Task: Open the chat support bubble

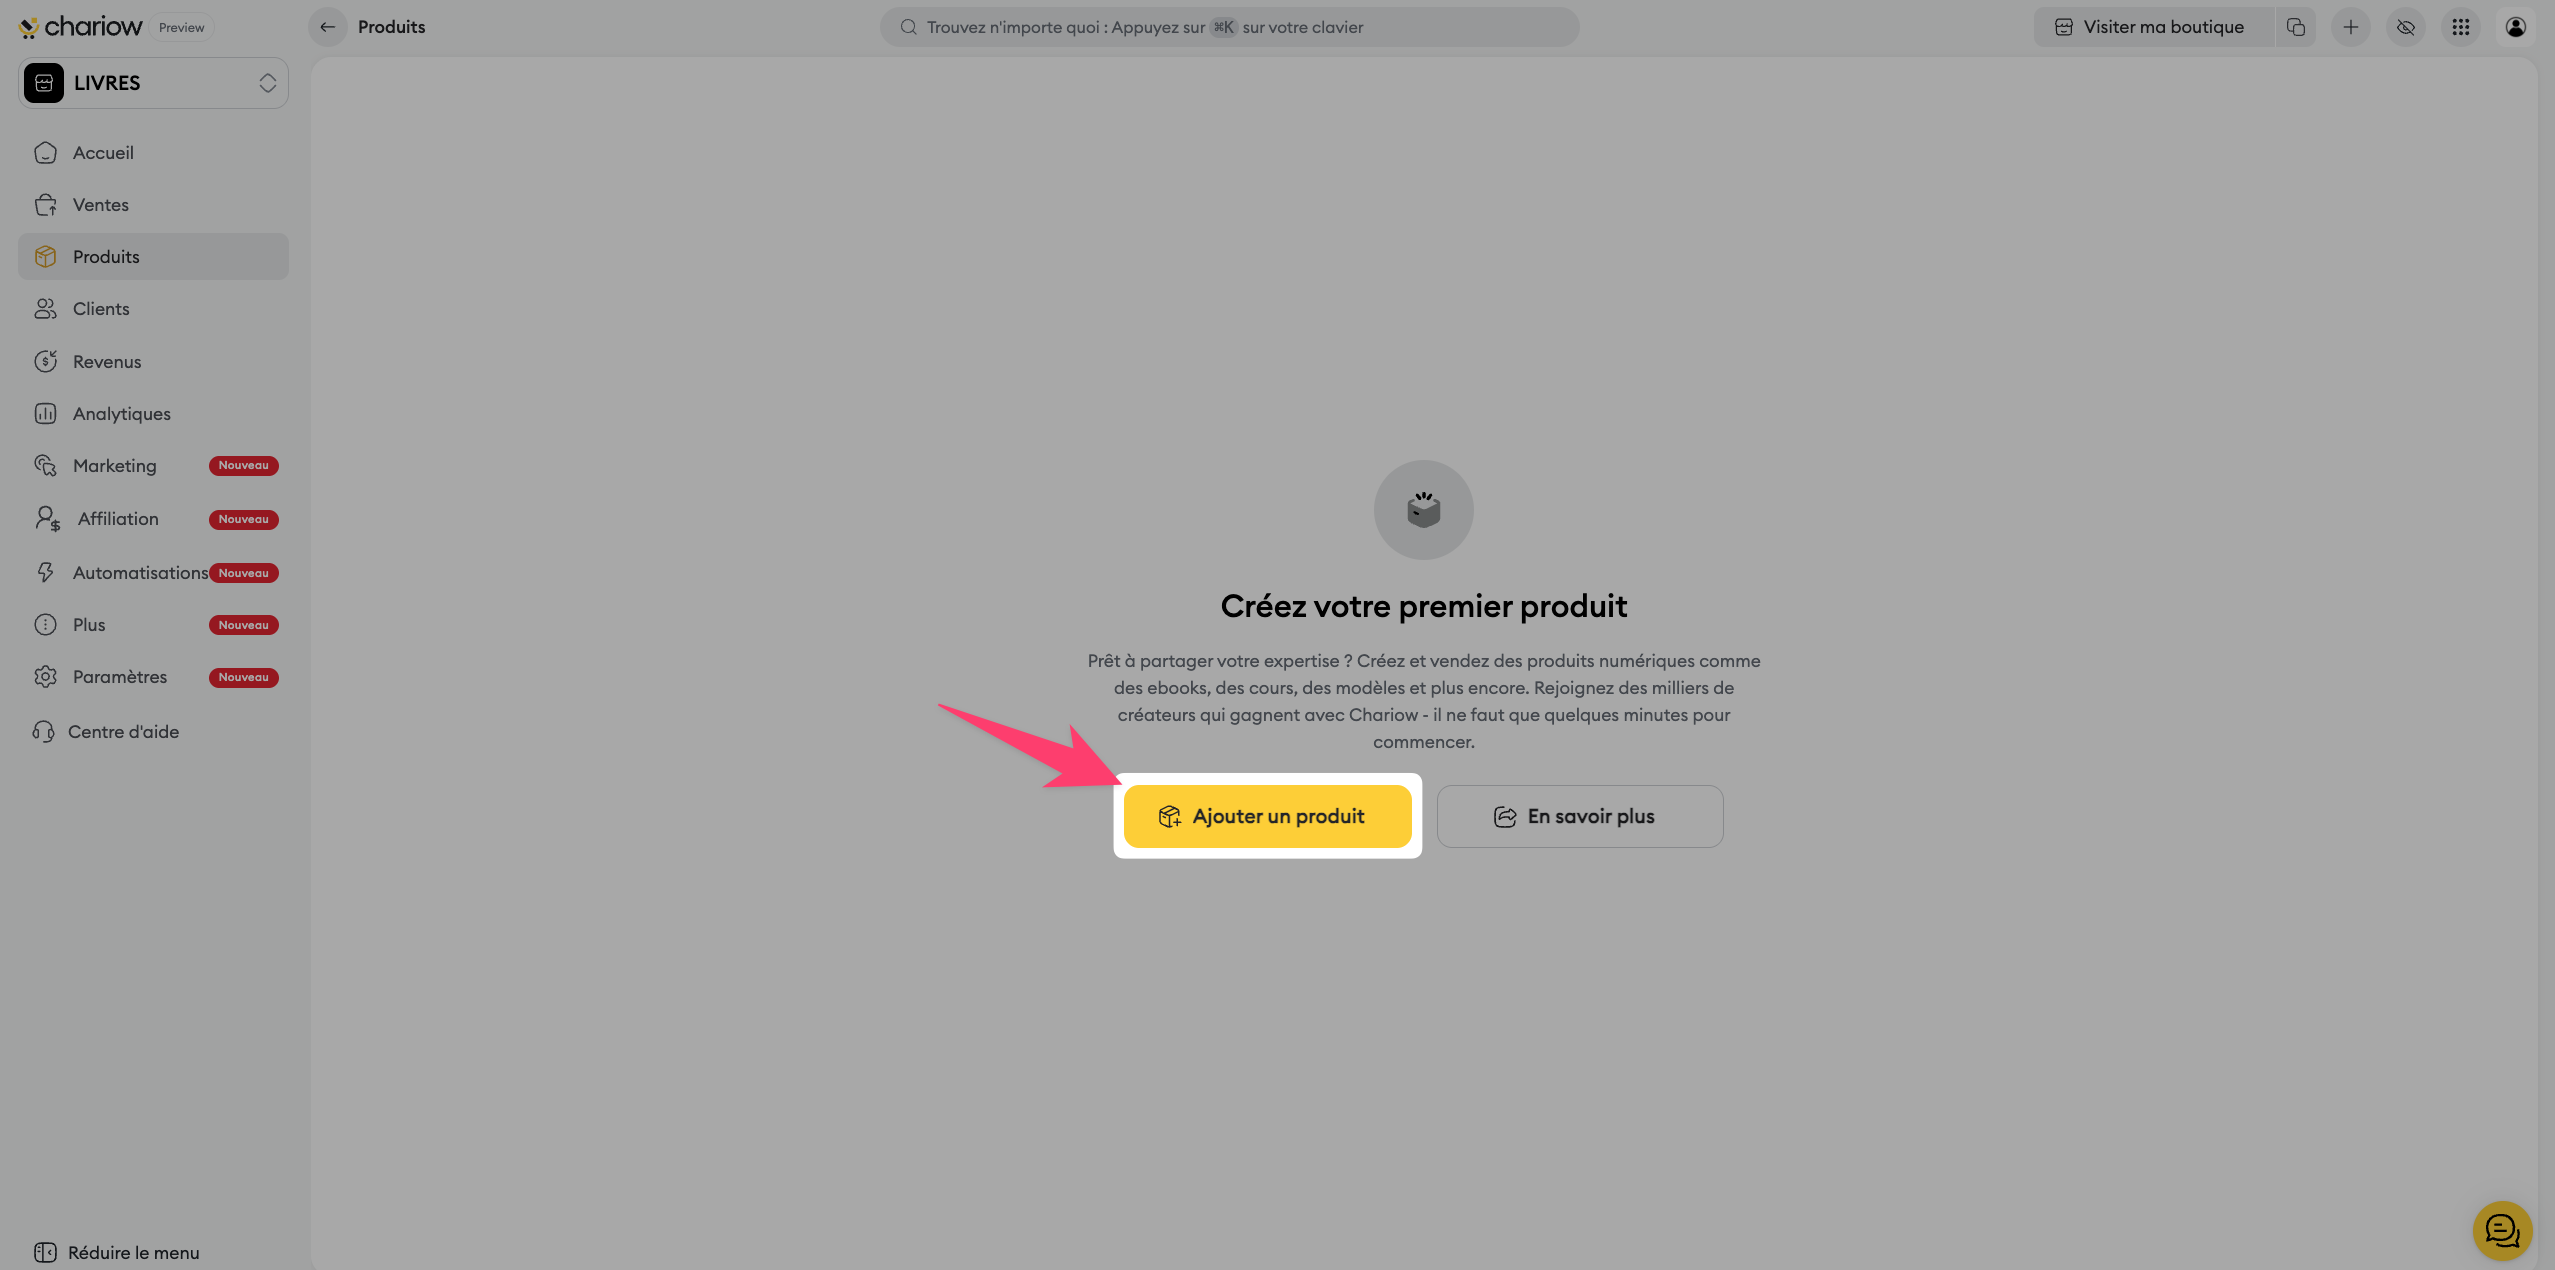Action: point(2502,1231)
